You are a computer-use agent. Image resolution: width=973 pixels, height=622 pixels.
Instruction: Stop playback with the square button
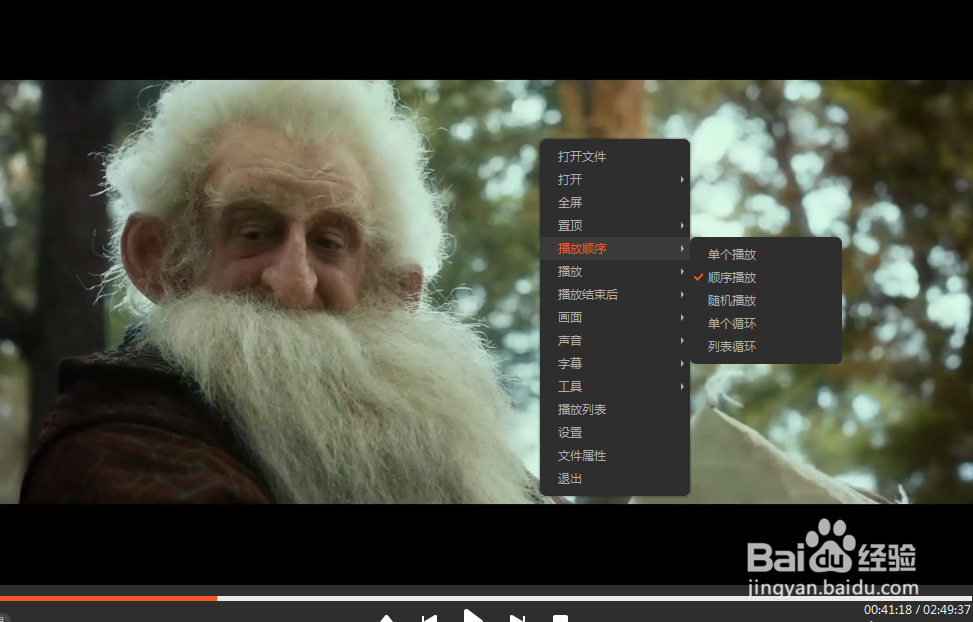560,618
